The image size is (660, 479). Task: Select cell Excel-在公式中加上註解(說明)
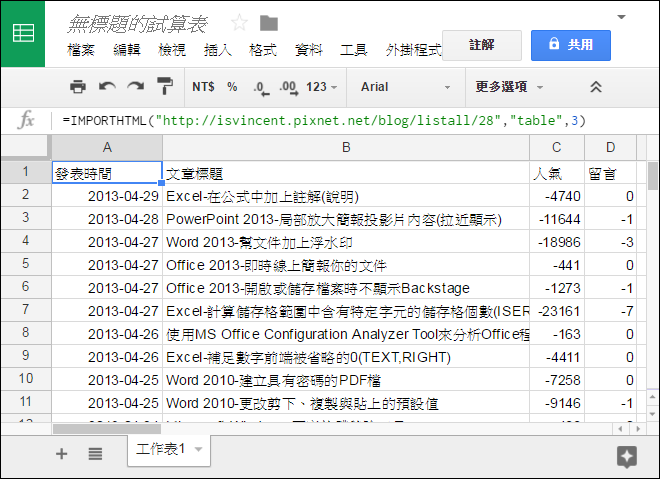click(346, 196)
